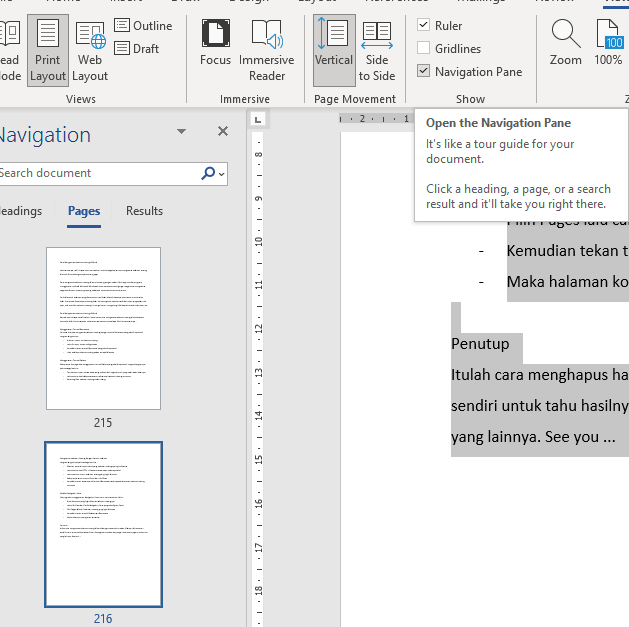Switch to Print Layout view

[x=48, y=51]
